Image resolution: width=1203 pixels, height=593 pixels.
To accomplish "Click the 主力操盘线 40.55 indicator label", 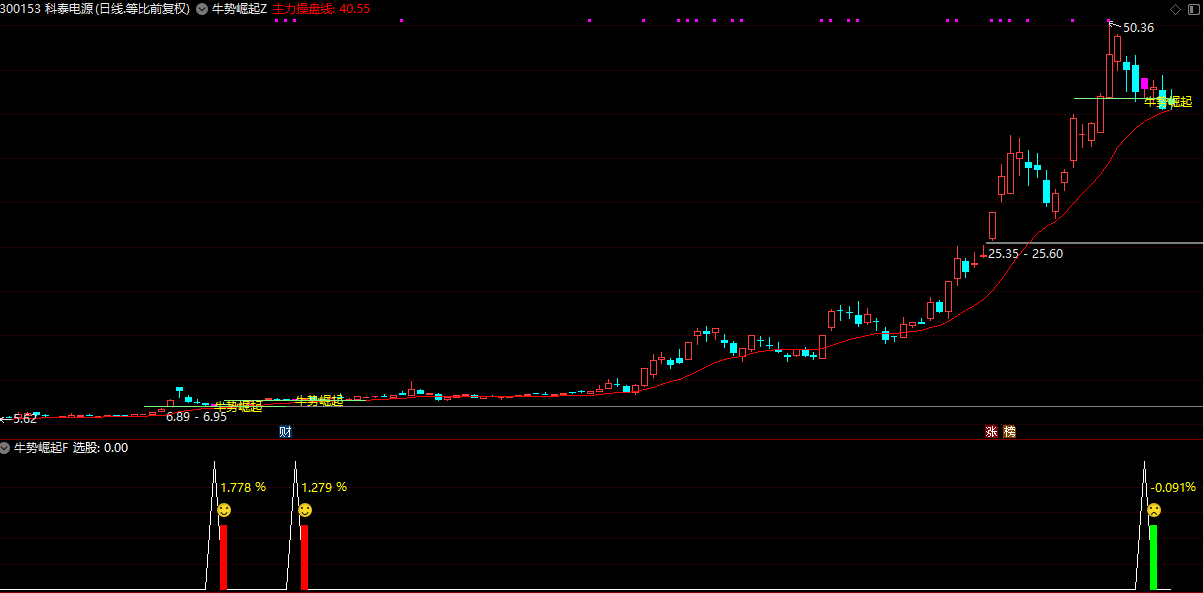I will pos(321,9).
